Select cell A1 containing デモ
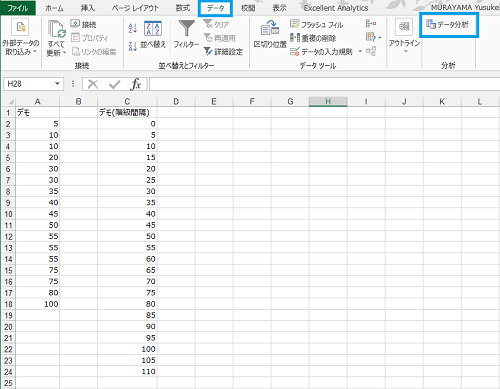Viewport: 500px width, 389px height. coord(38,113)
